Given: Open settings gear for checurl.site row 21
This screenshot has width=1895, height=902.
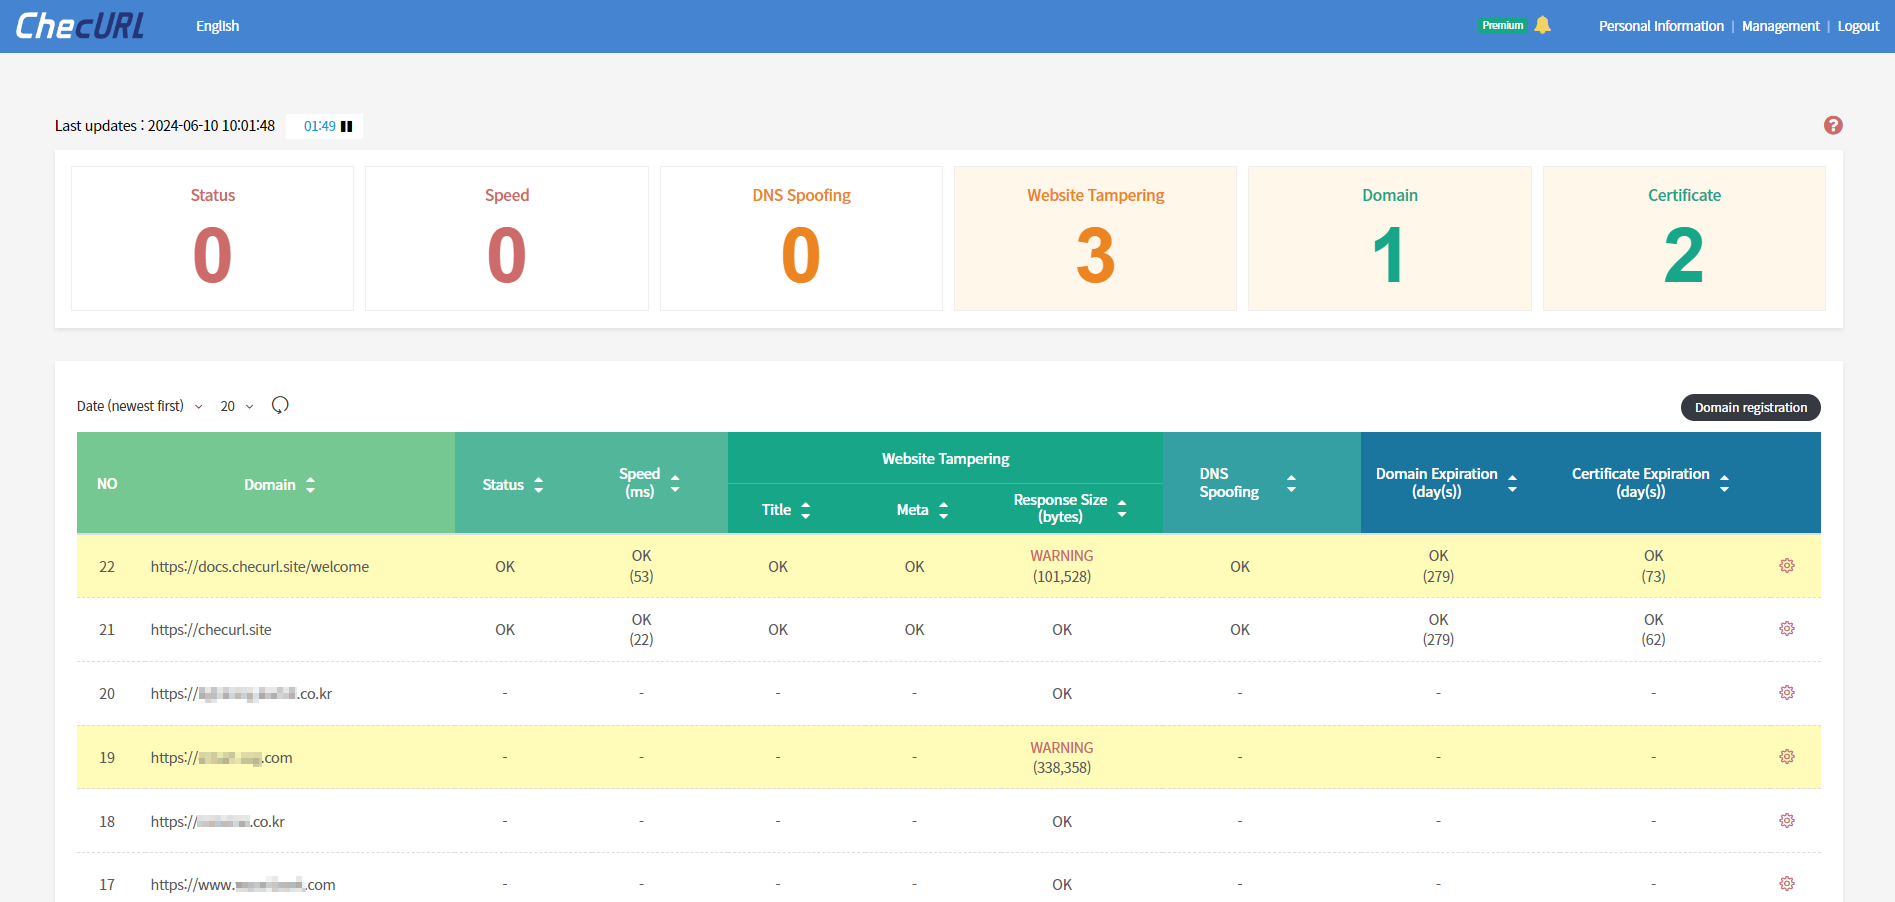Looking at the screenshot, I should click(x=1786, y=629).
